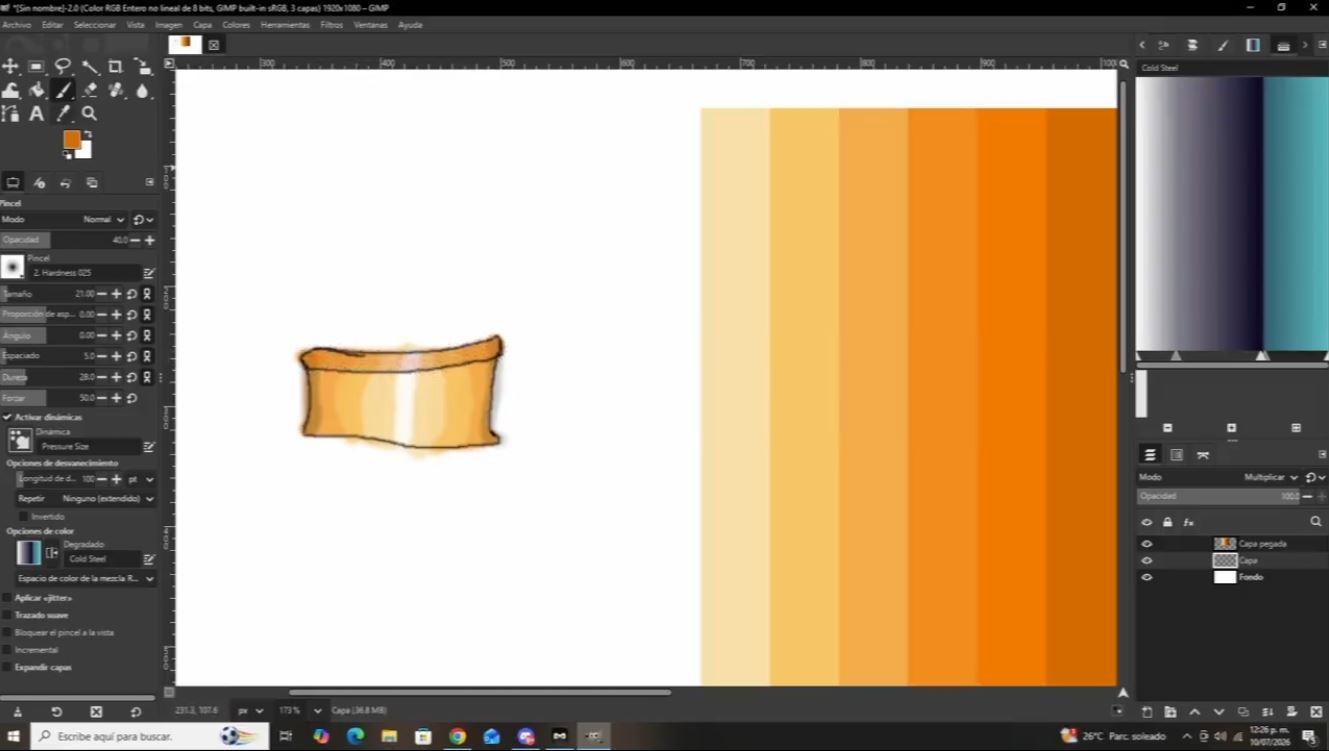Reset Tamaño to the brush default

point(132,294)
